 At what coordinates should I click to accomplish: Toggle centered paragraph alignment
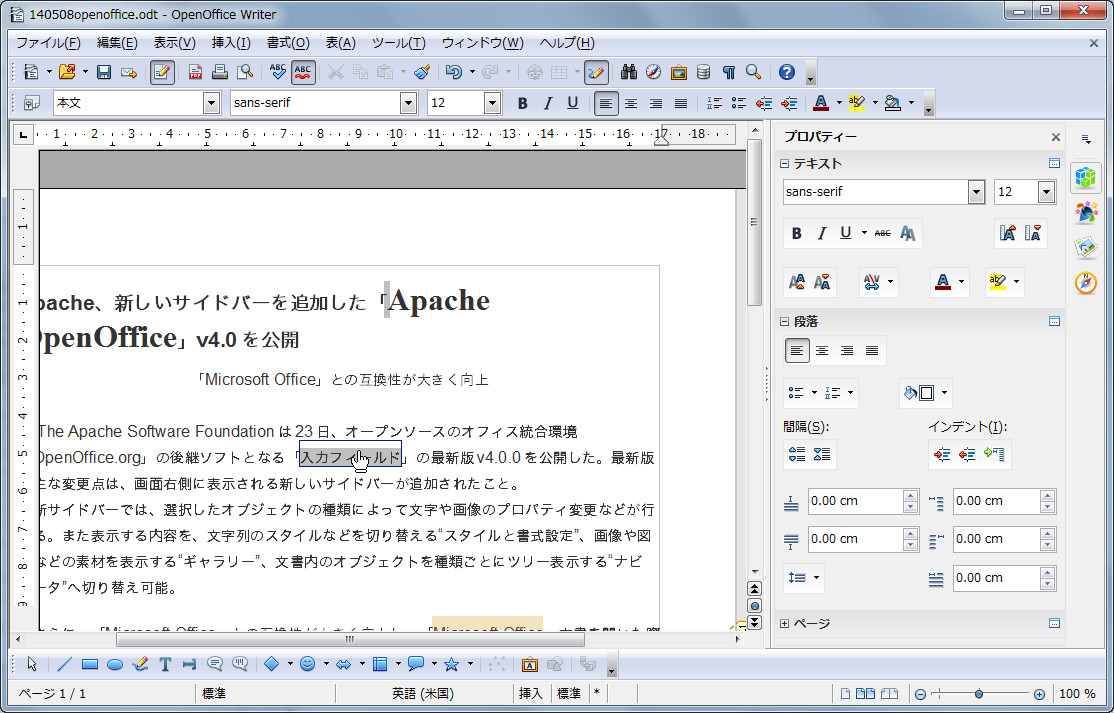coord(631,103)
